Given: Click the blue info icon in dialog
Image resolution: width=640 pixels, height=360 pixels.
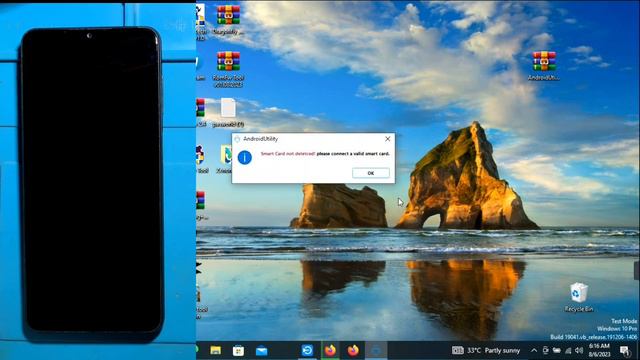Looking at the screenshot, I should pos(244,157).
